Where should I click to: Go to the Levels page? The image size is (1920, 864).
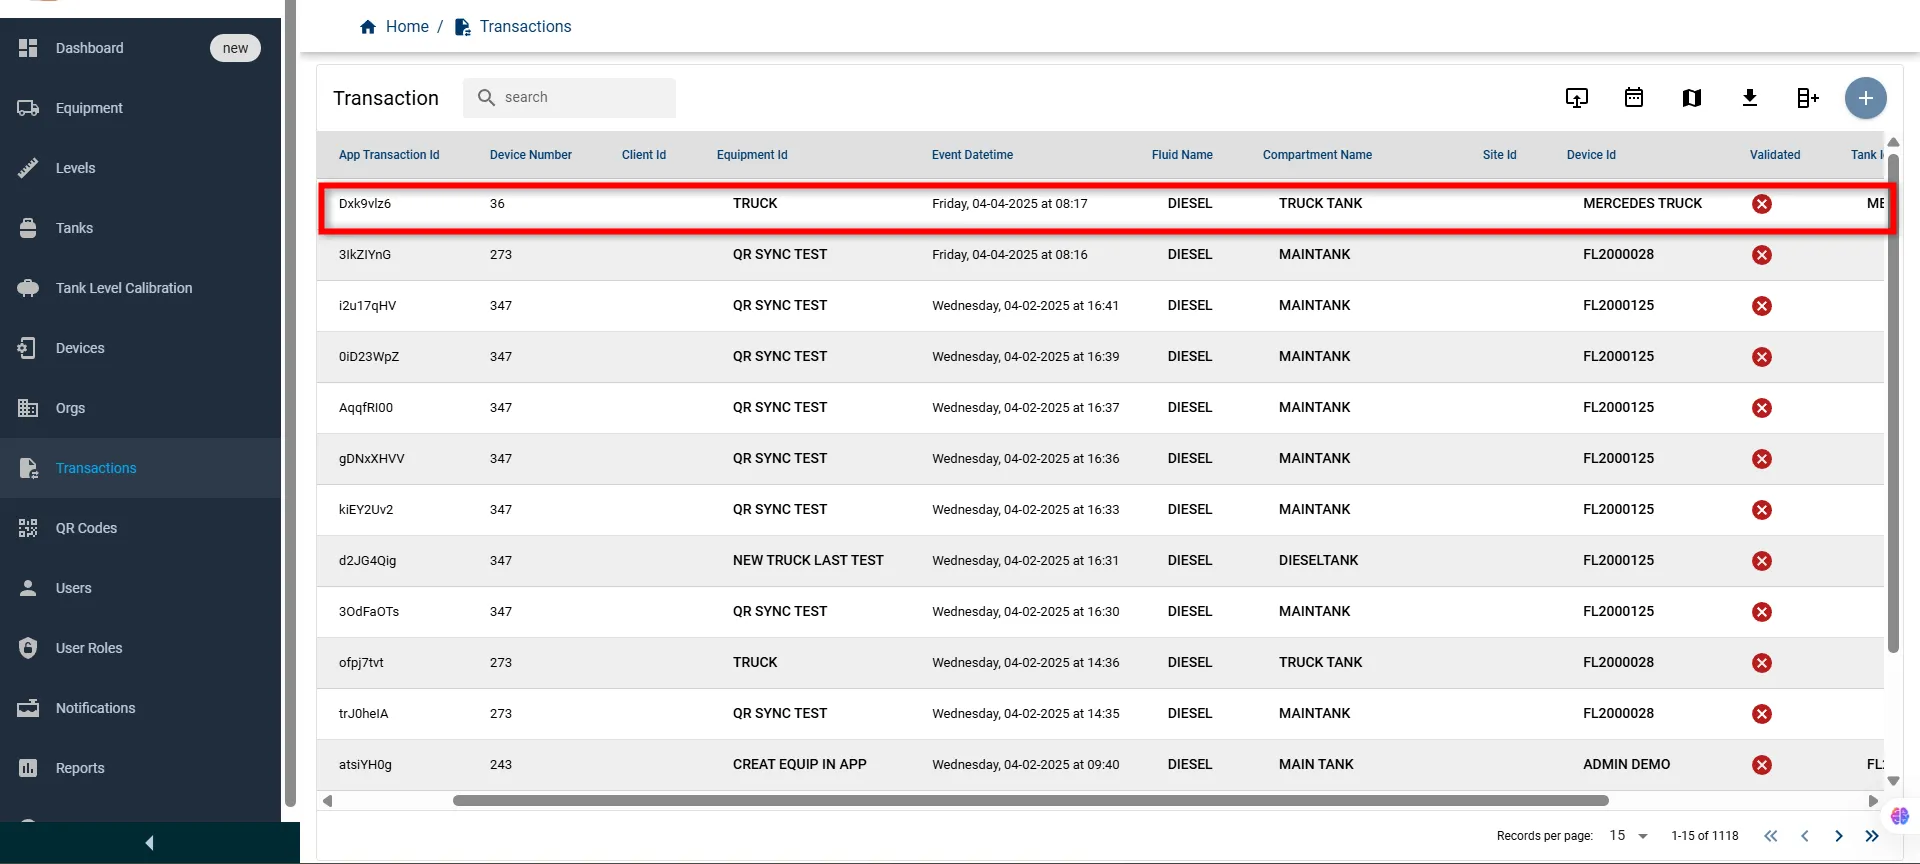point(140,168)
